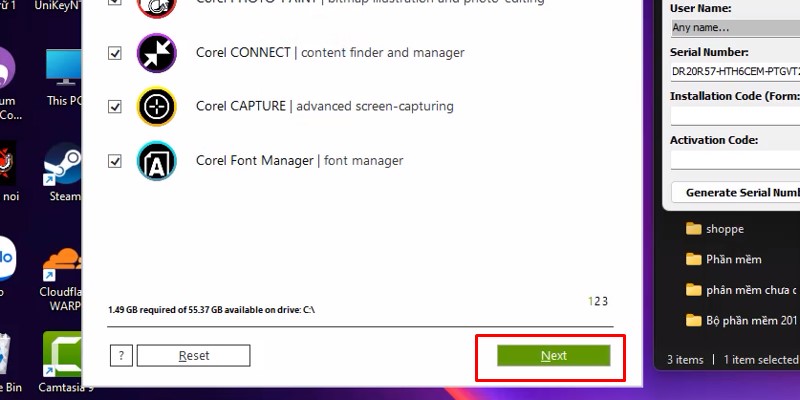This screenshot has width=800, height=400.
Task: Click the Corel CAPTURE crosshair icon
Action: [x=156, y=106]
